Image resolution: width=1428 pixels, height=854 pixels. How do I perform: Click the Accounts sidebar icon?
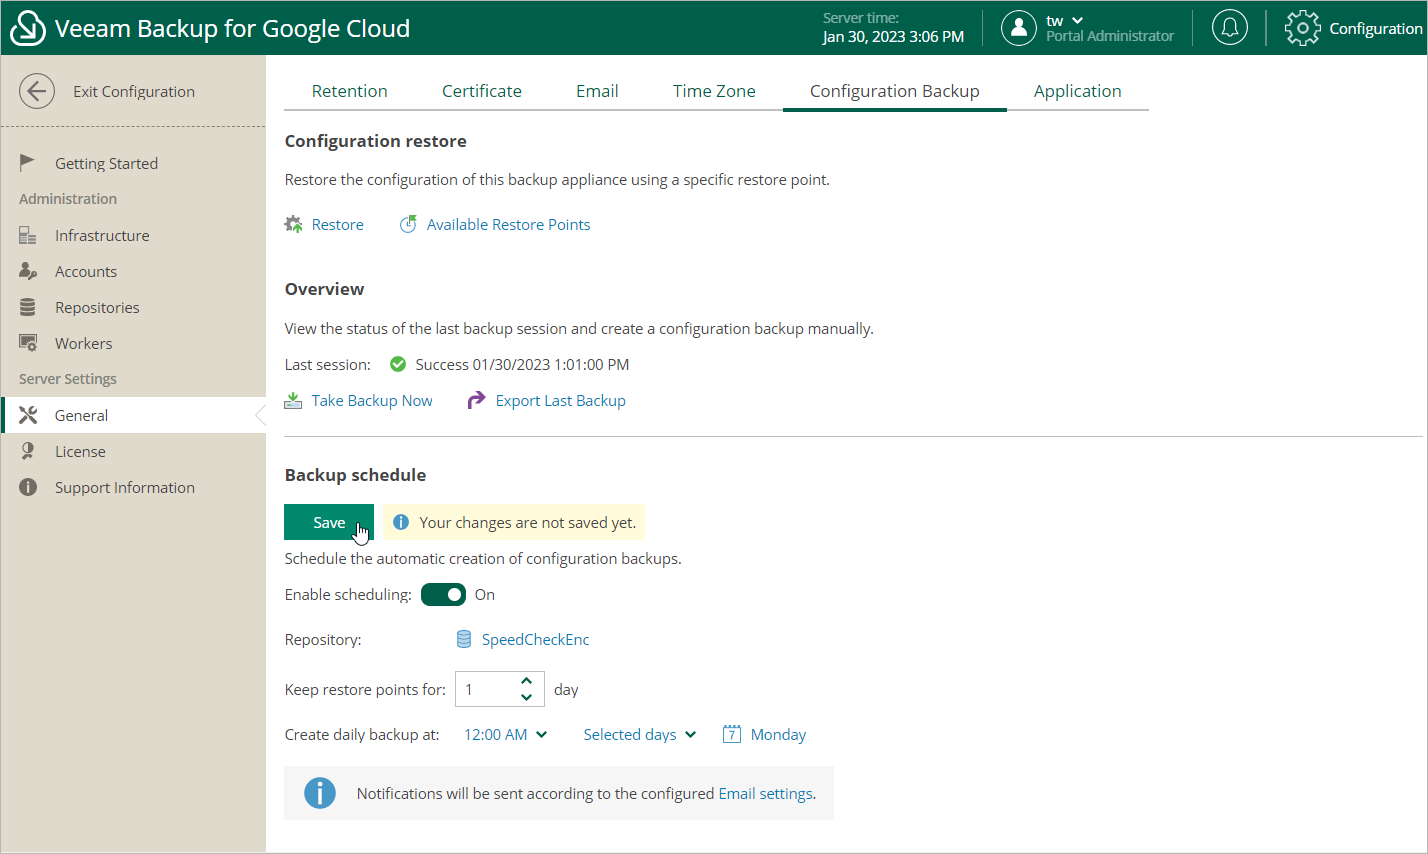(x=27, y=271)
